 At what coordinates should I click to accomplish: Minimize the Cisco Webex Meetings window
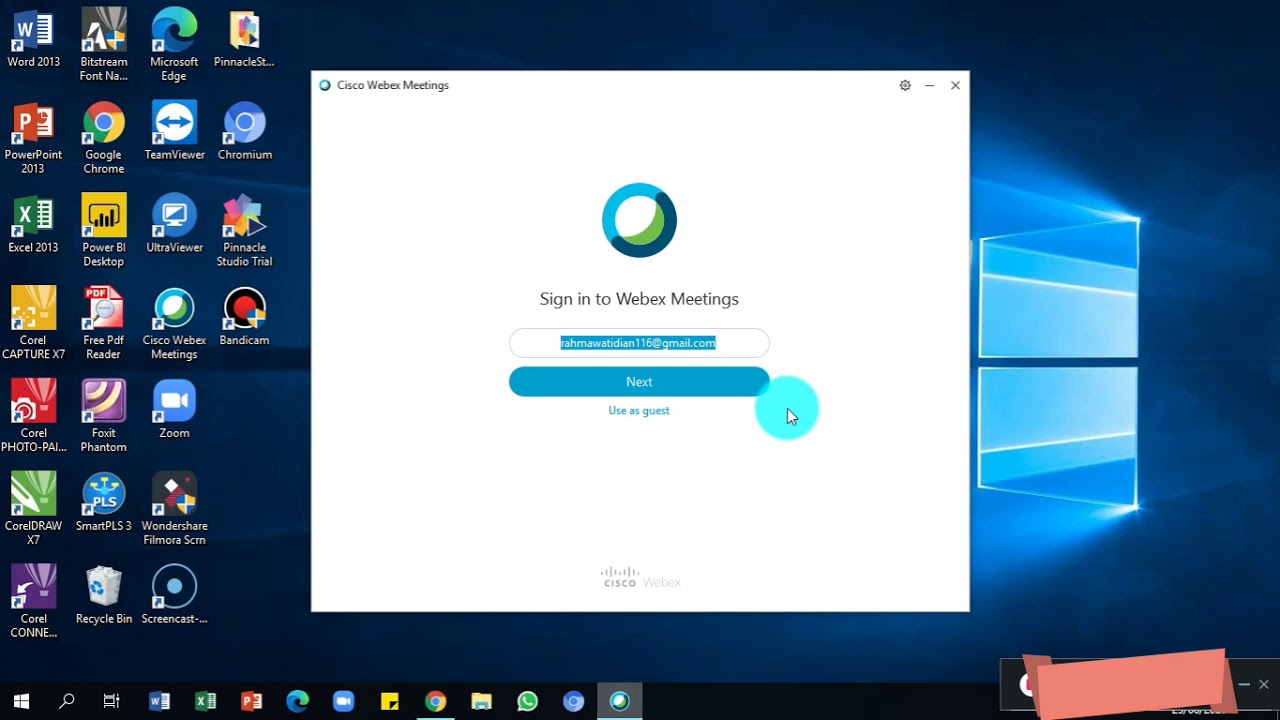(x=930, y=85)
